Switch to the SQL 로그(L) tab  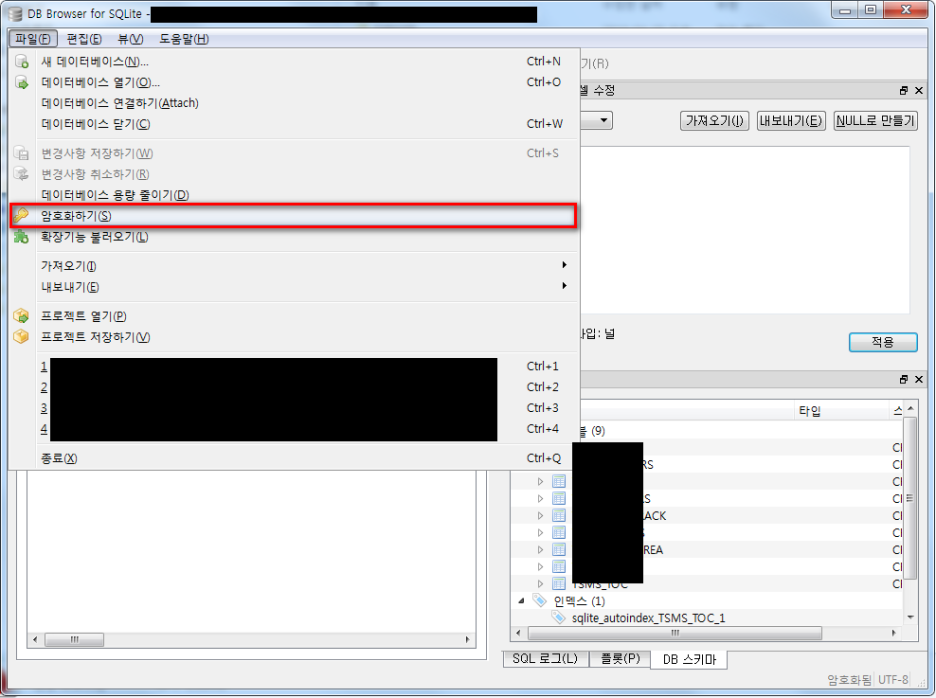coord(546,659)
